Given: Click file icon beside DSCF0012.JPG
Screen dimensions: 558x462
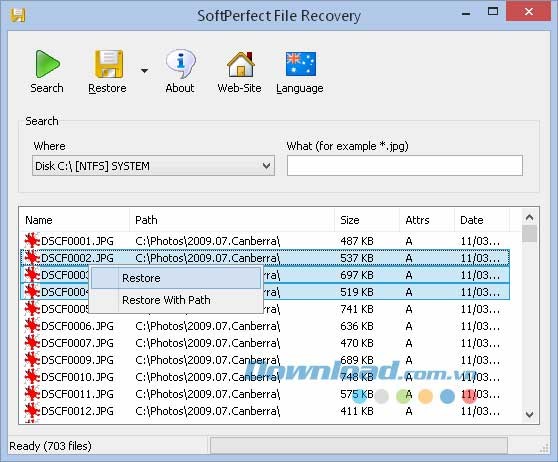Looking at the screenshot, I should [32, 411].
